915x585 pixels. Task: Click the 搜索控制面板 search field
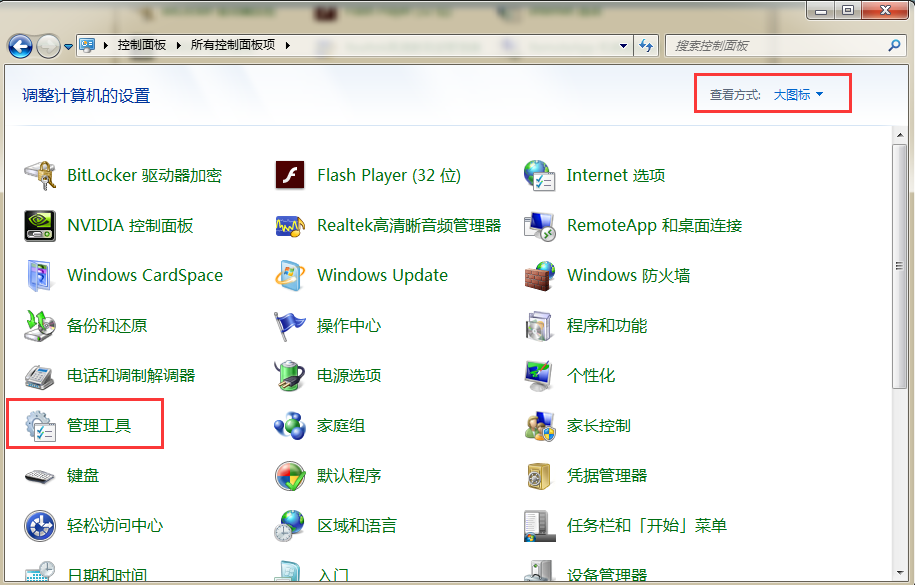tap(778, 46)
